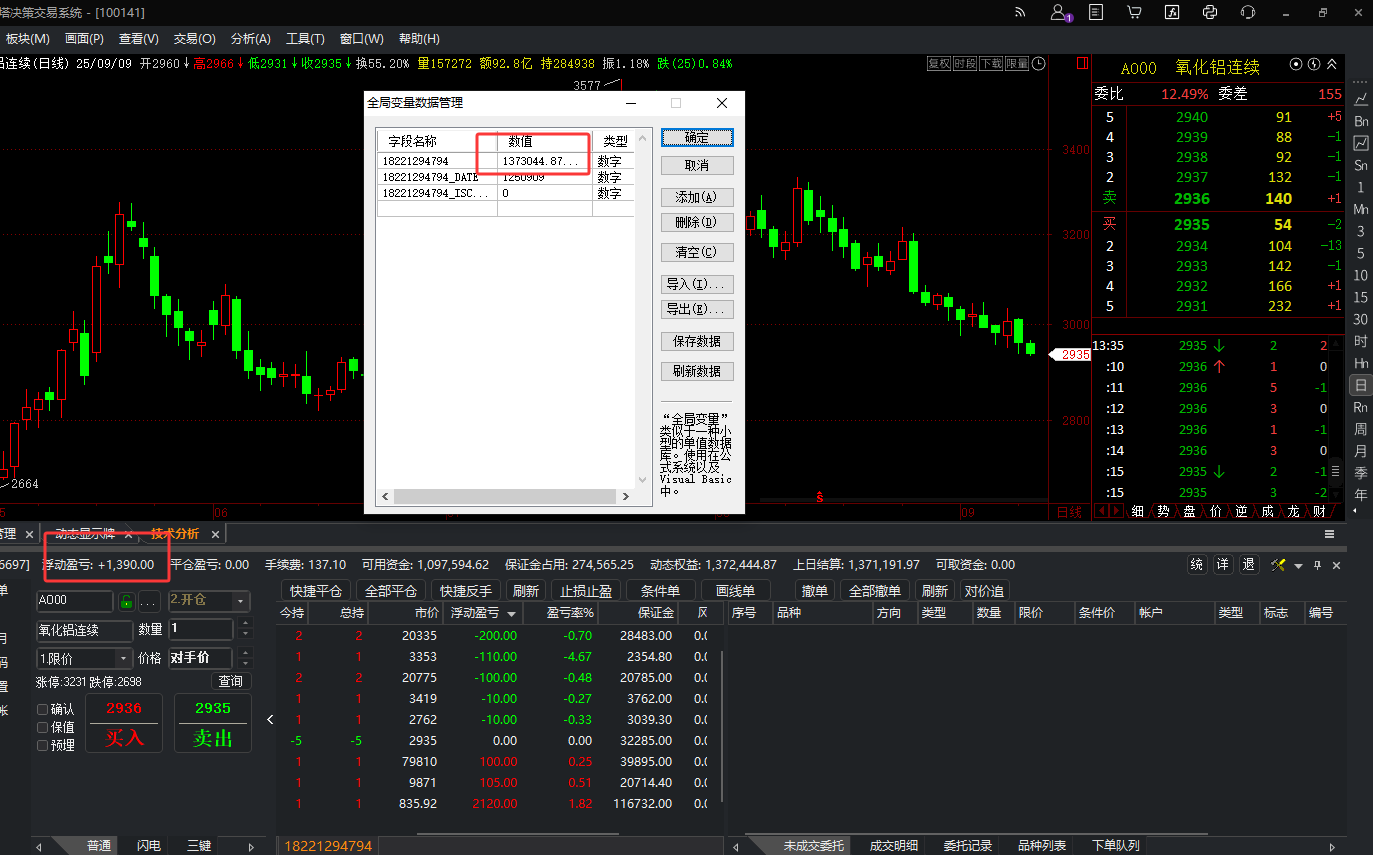Toggle the 时段 chart option
The height and width of the screenshot is (855, 1373).
click(965, 63)
